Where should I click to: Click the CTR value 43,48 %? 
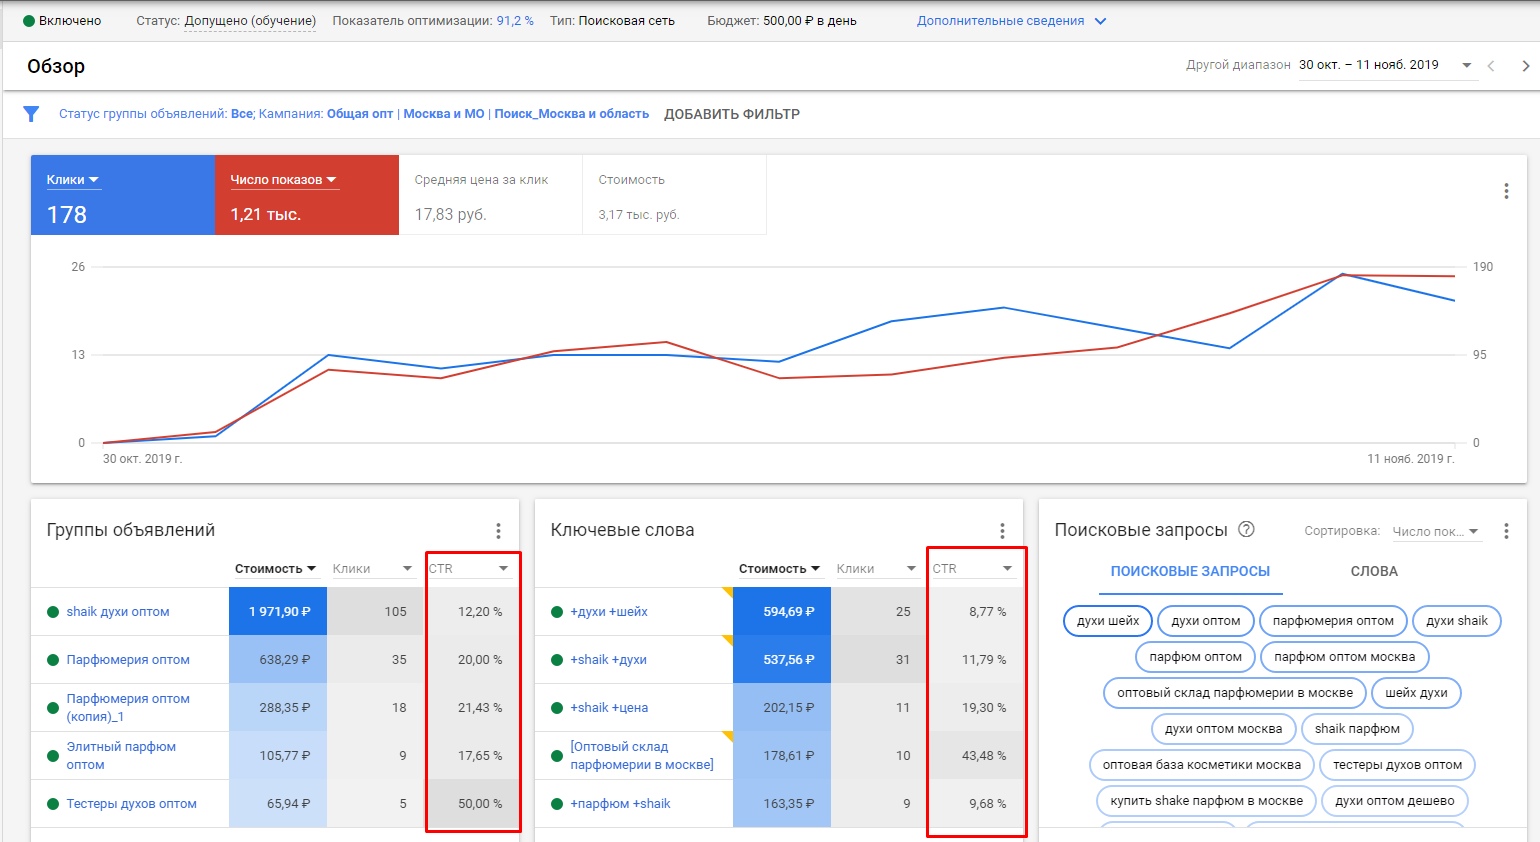(984, 756)
